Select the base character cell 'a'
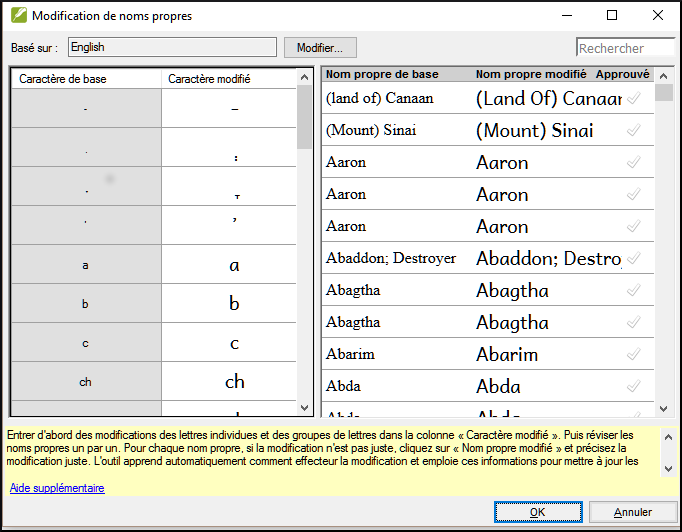Viewport: 682px width, 532px height. pyautogui.click(x=86, y=264)
